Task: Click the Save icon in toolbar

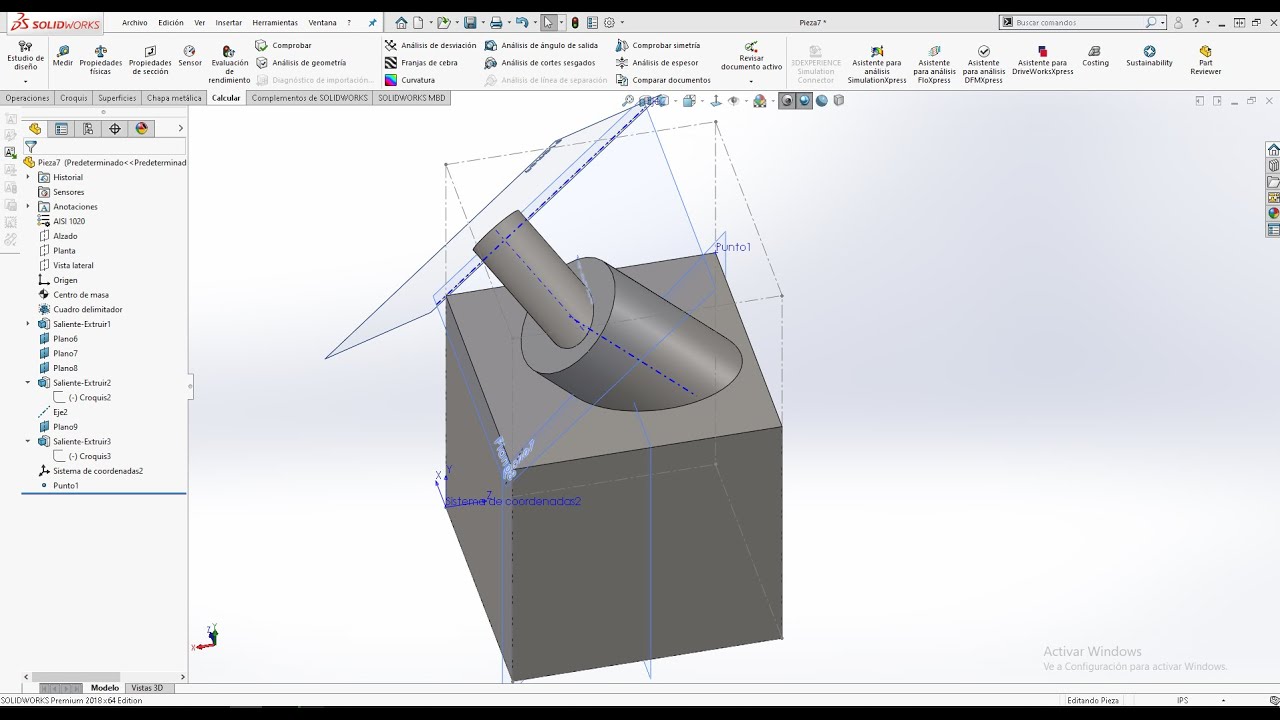Action: 469,22
